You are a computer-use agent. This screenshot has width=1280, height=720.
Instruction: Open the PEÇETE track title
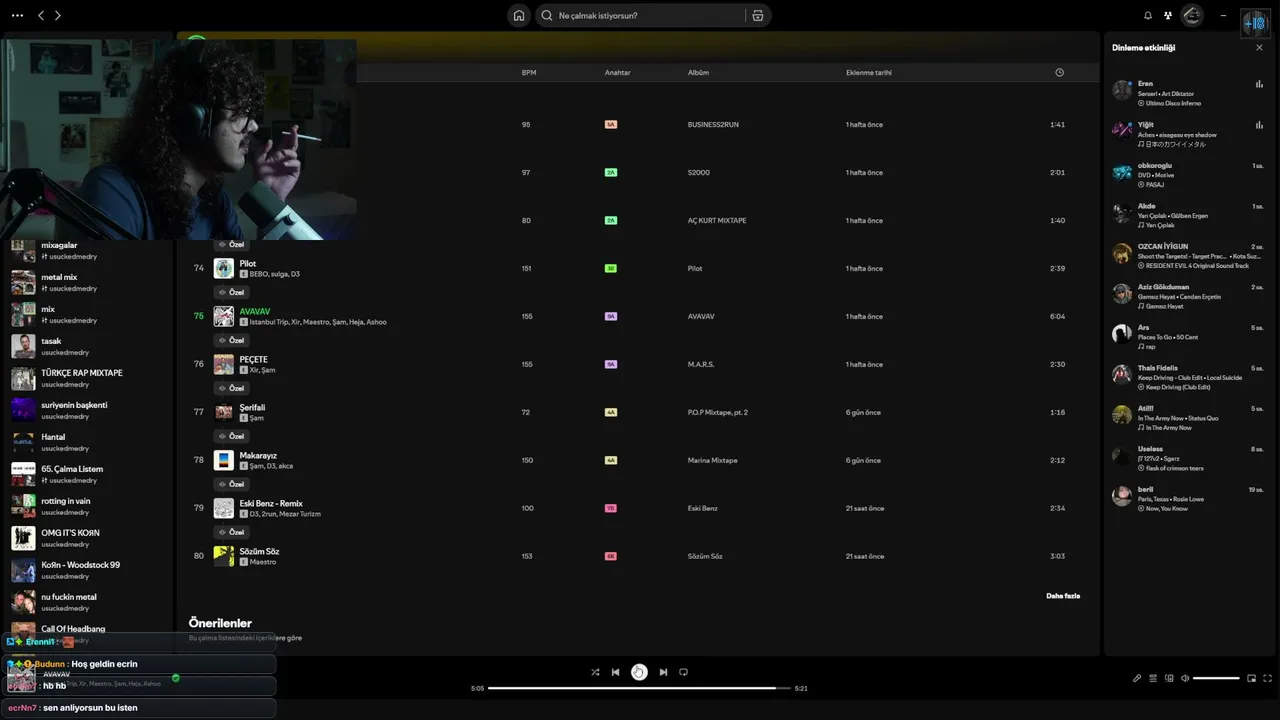(x=253, y=359)
